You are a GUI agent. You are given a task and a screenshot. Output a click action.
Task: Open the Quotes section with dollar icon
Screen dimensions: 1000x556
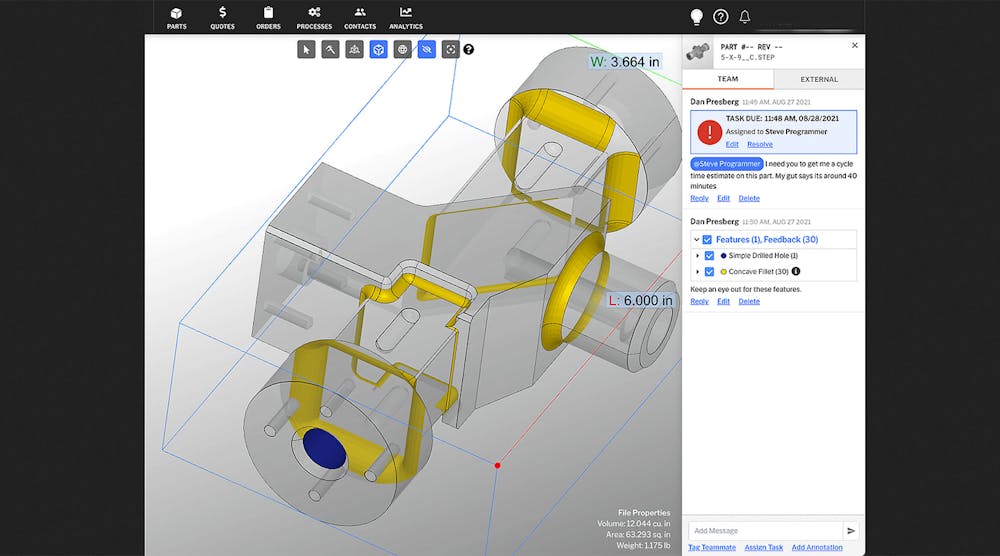coord(223,18)
